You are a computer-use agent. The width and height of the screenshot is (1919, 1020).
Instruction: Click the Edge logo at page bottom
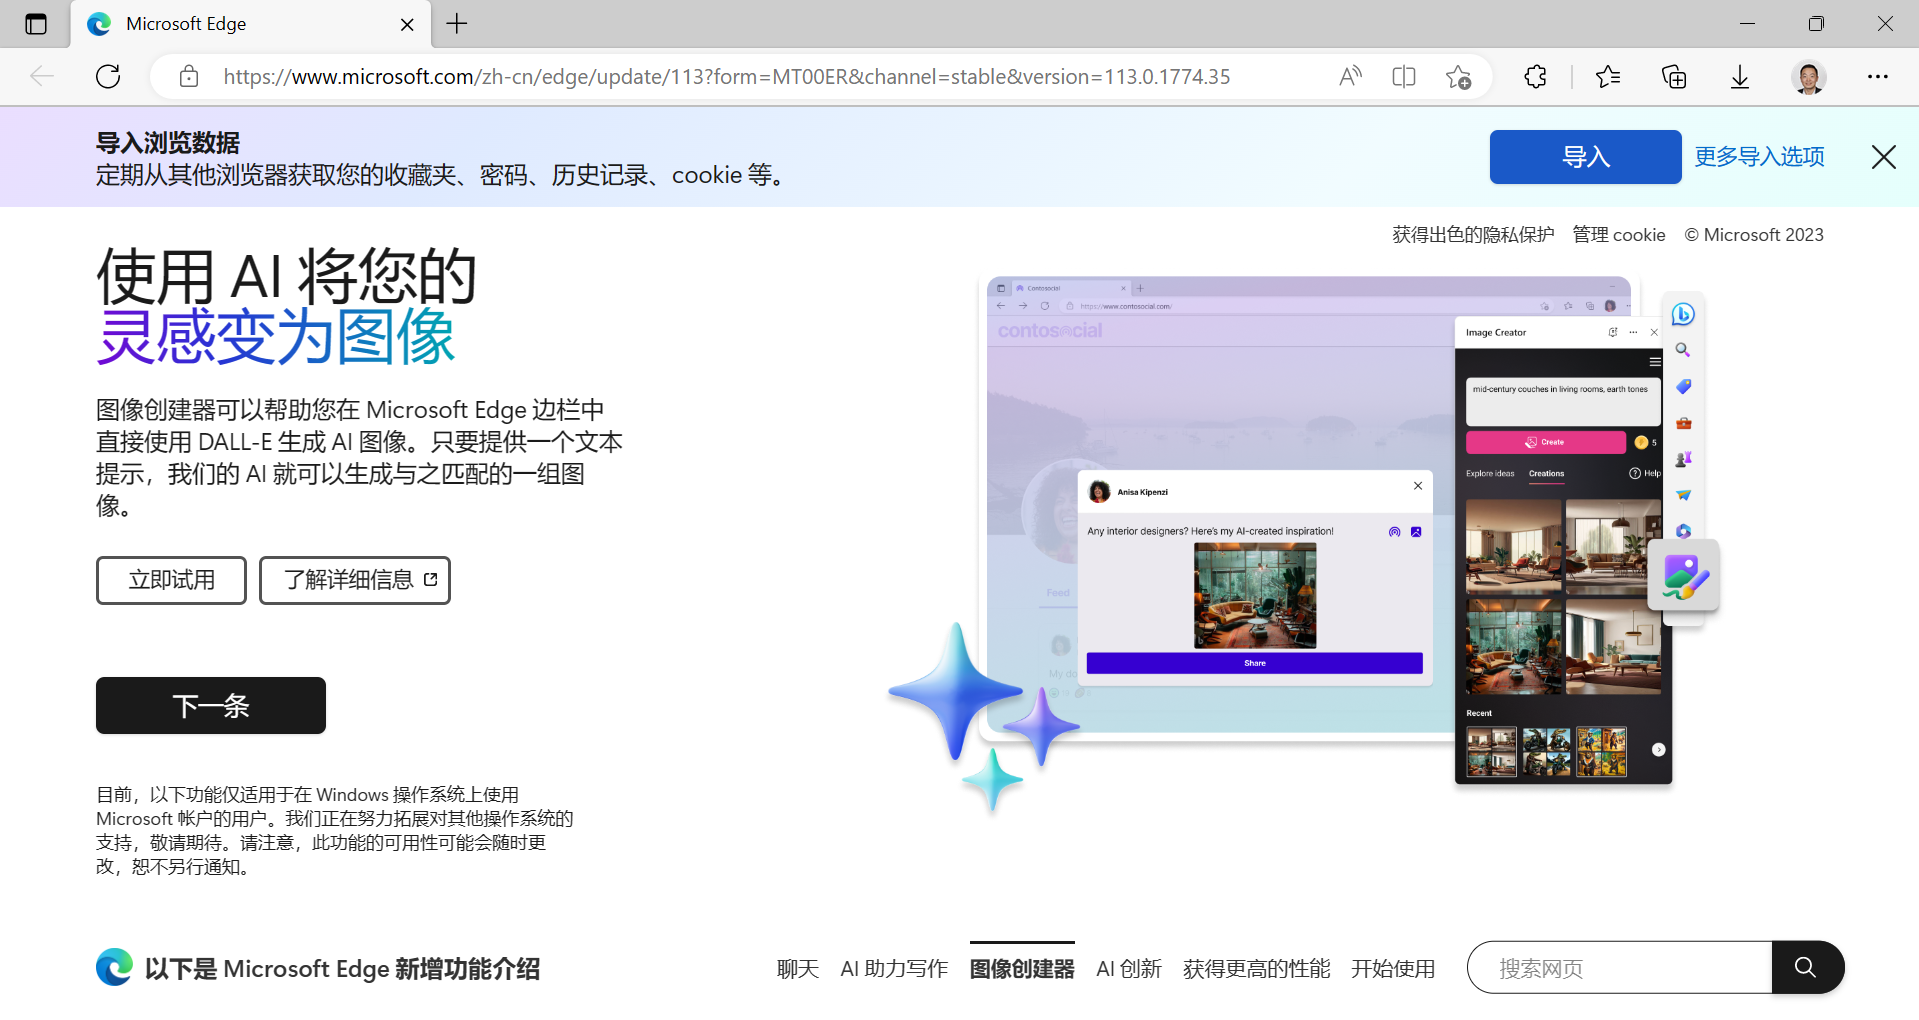pyautogui.click(x=114, y=967)
